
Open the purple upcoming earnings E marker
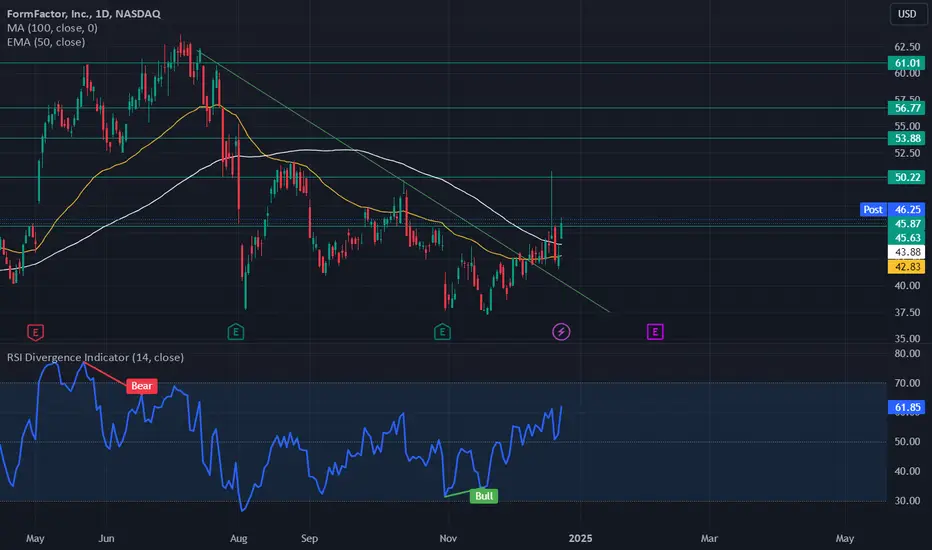655,332
